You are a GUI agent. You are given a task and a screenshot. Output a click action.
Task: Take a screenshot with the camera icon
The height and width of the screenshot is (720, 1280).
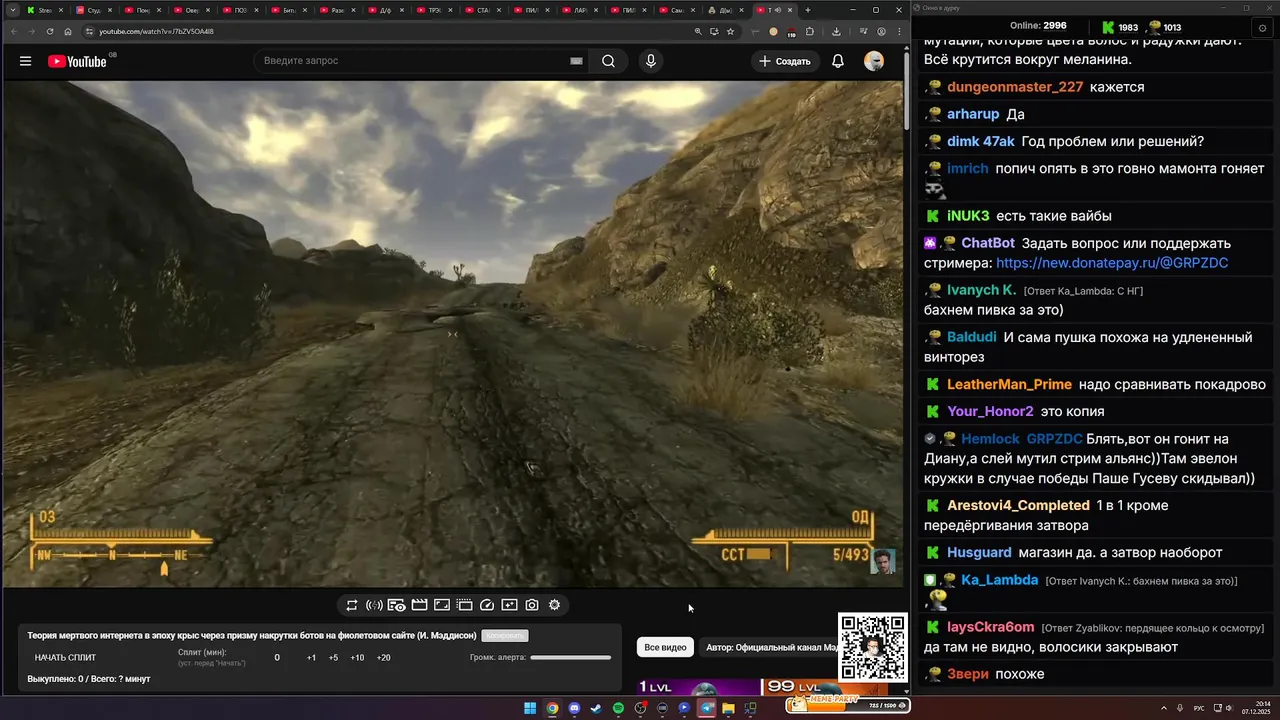[532, 605]
